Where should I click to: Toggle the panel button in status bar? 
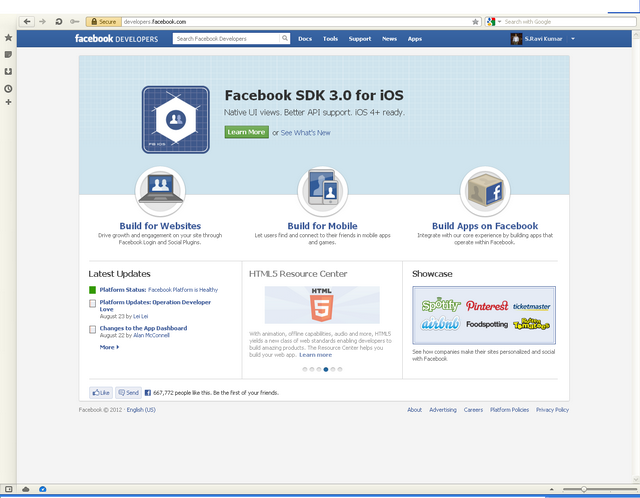click(9, 489)
